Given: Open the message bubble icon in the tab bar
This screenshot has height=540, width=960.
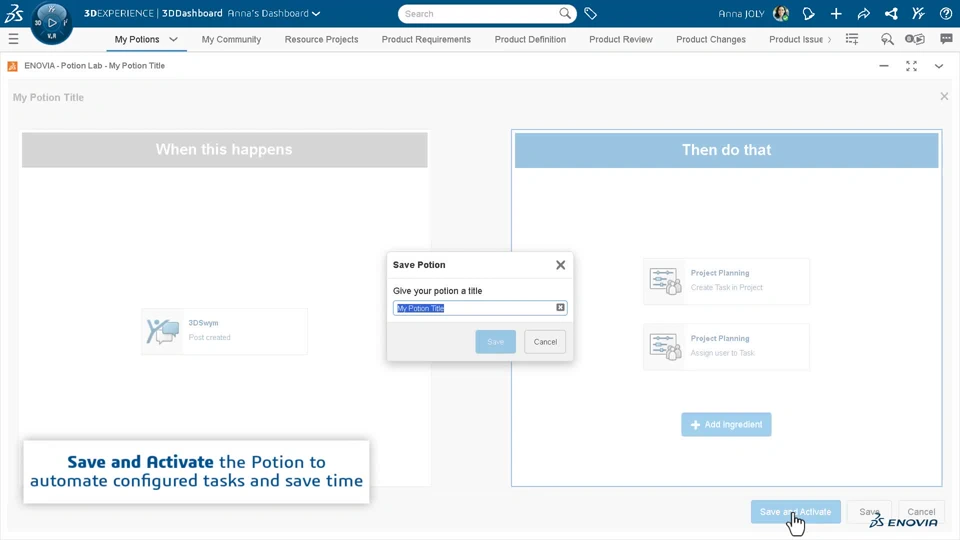Looking at the screenshot, I should point(946,39).
